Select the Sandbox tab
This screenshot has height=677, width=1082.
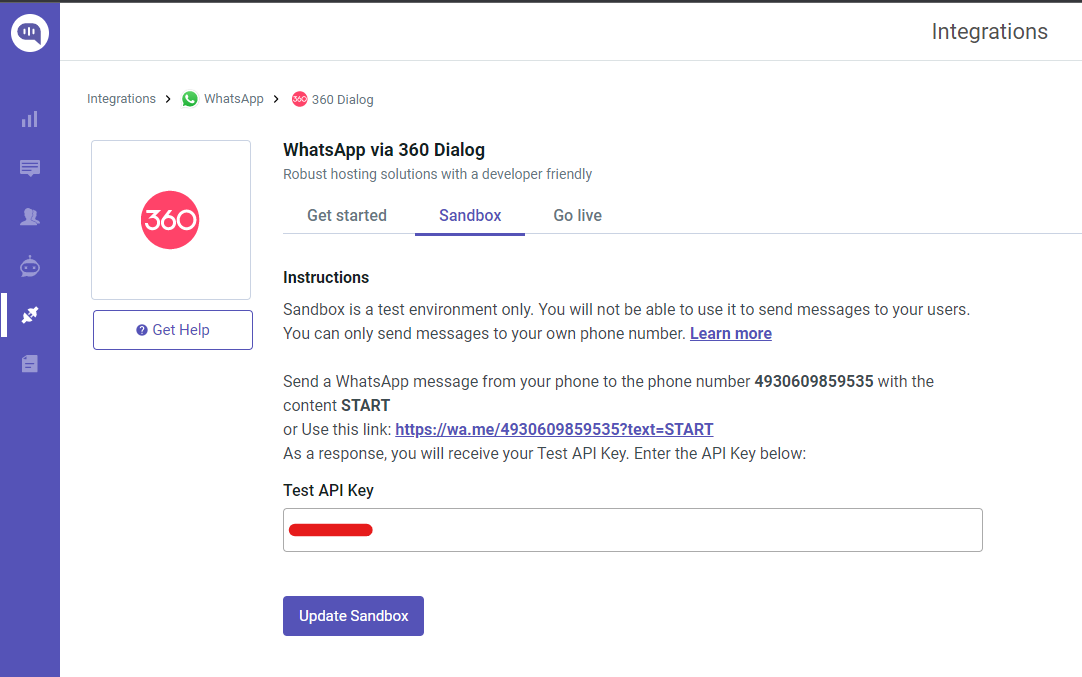(x=470, y=215)
